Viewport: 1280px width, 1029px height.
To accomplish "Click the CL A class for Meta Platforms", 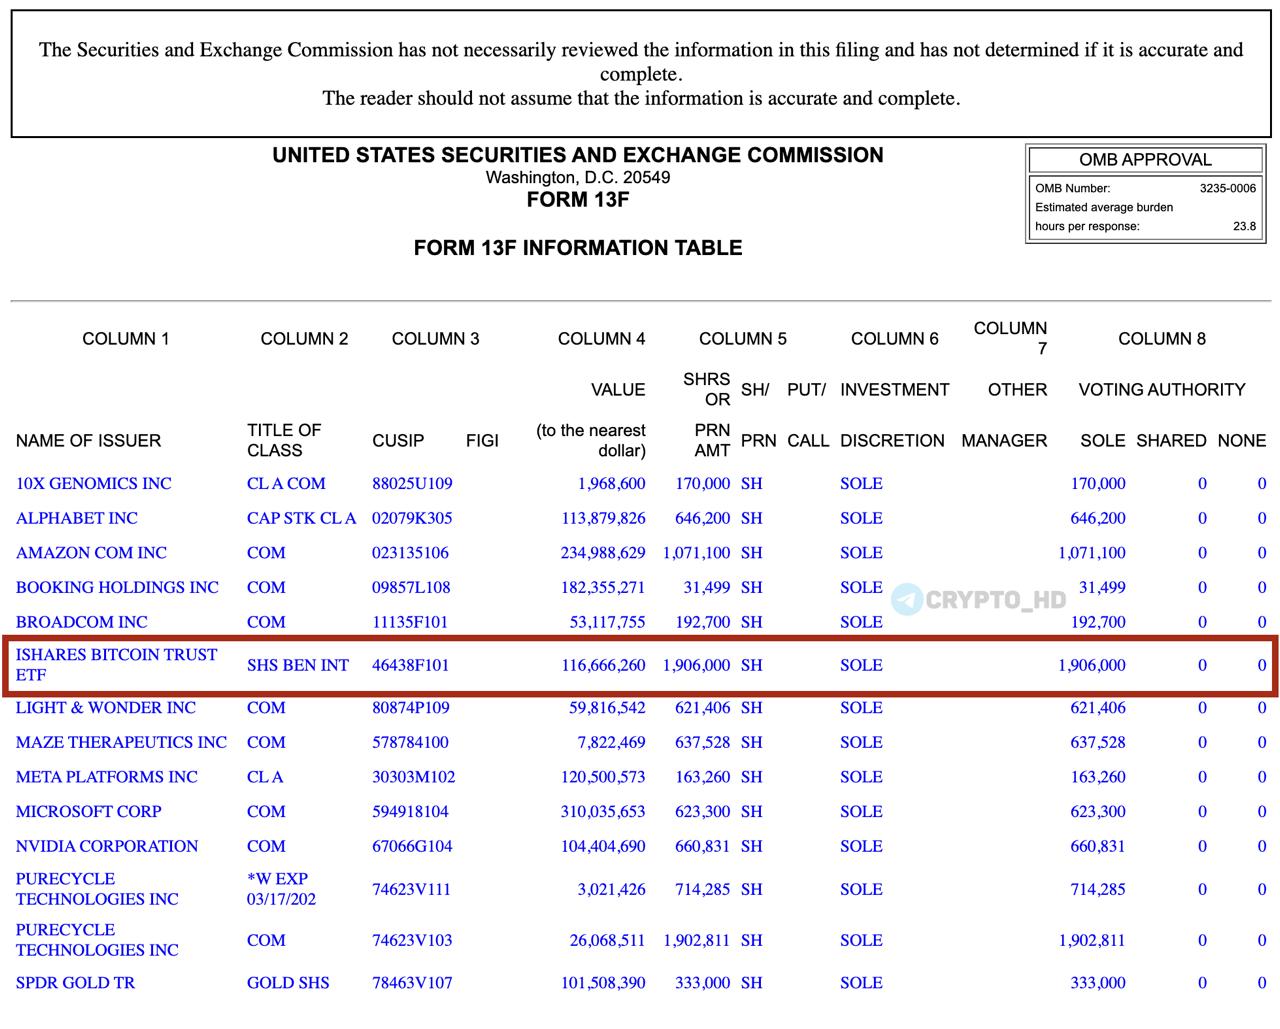I will click(x=265, y=776).
